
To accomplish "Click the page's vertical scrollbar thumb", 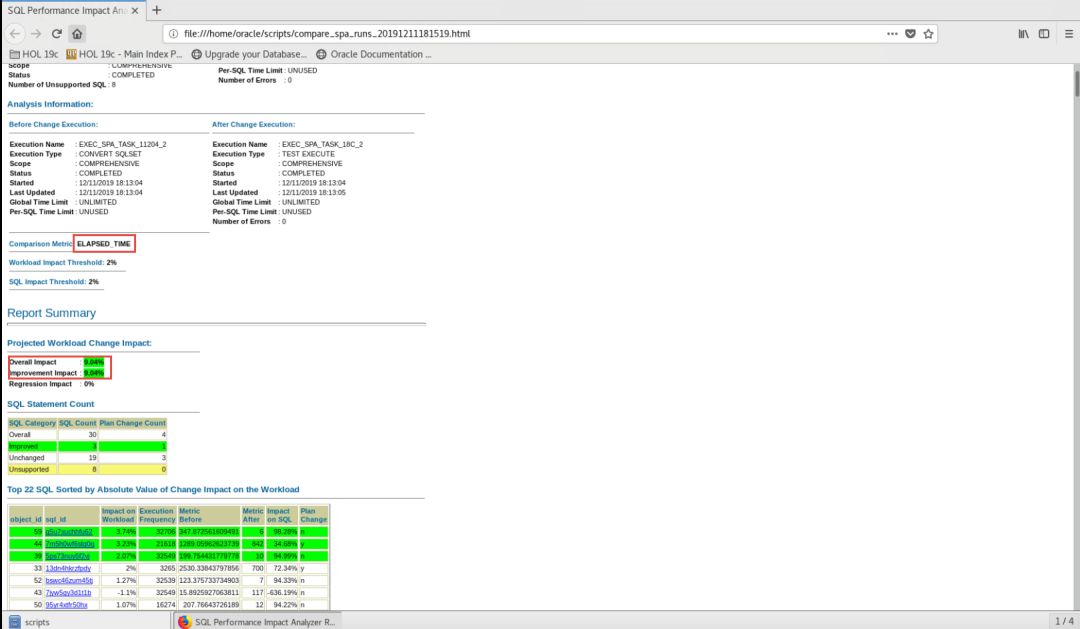I will tap(1077, 84).
